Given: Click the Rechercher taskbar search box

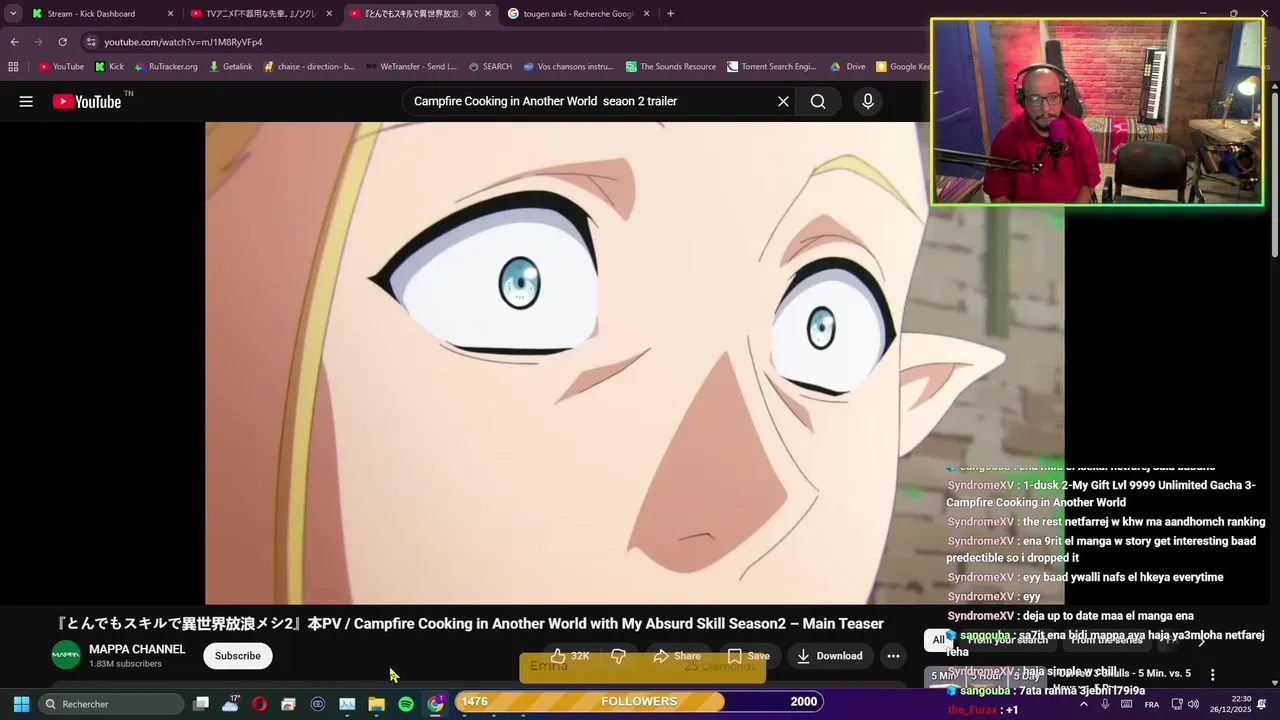Looking at the screenshot, I should [109, 704].
